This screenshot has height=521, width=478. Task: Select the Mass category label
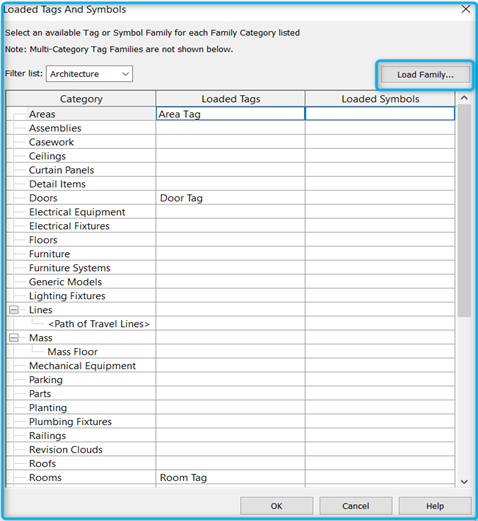pyautogui.click(x=41, y=338)
